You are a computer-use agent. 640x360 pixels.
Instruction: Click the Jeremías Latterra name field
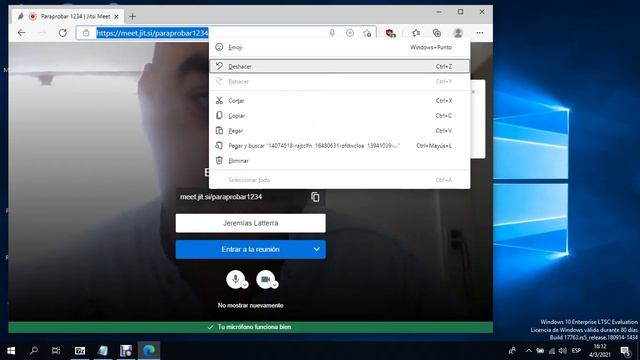[251, 223]
